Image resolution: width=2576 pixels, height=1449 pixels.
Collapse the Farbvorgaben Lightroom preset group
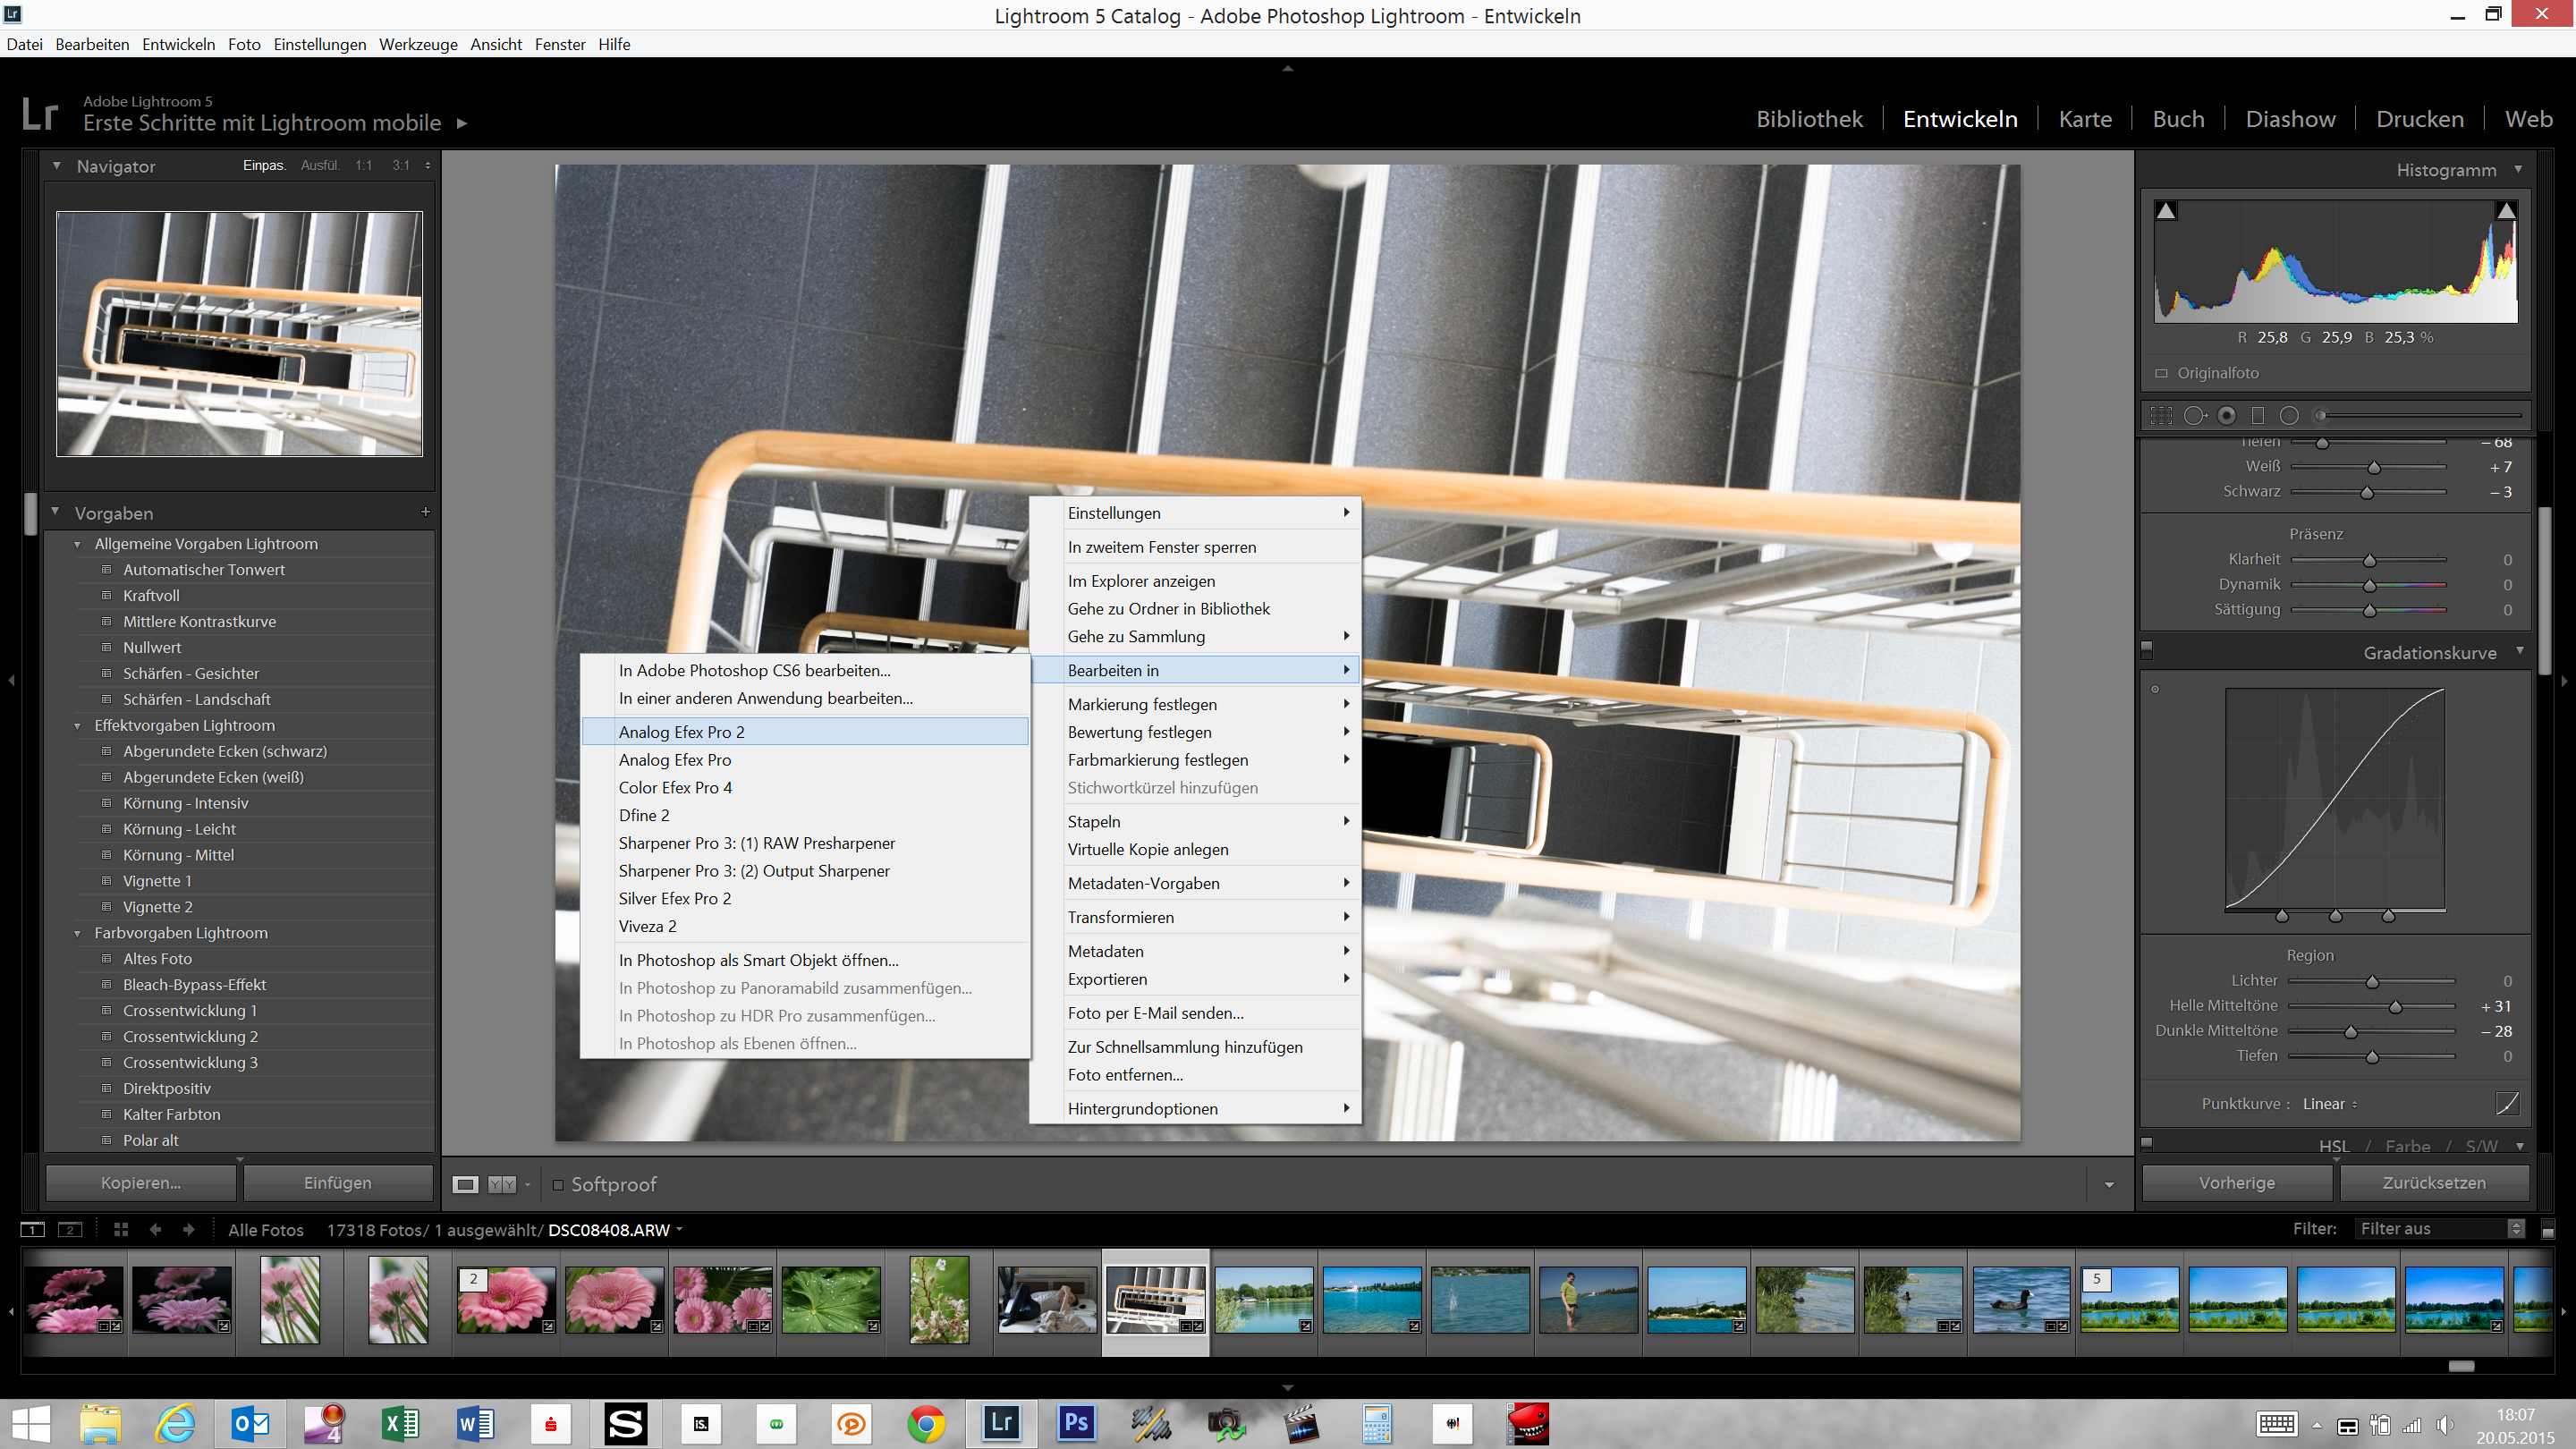click(x=79, y=932)
